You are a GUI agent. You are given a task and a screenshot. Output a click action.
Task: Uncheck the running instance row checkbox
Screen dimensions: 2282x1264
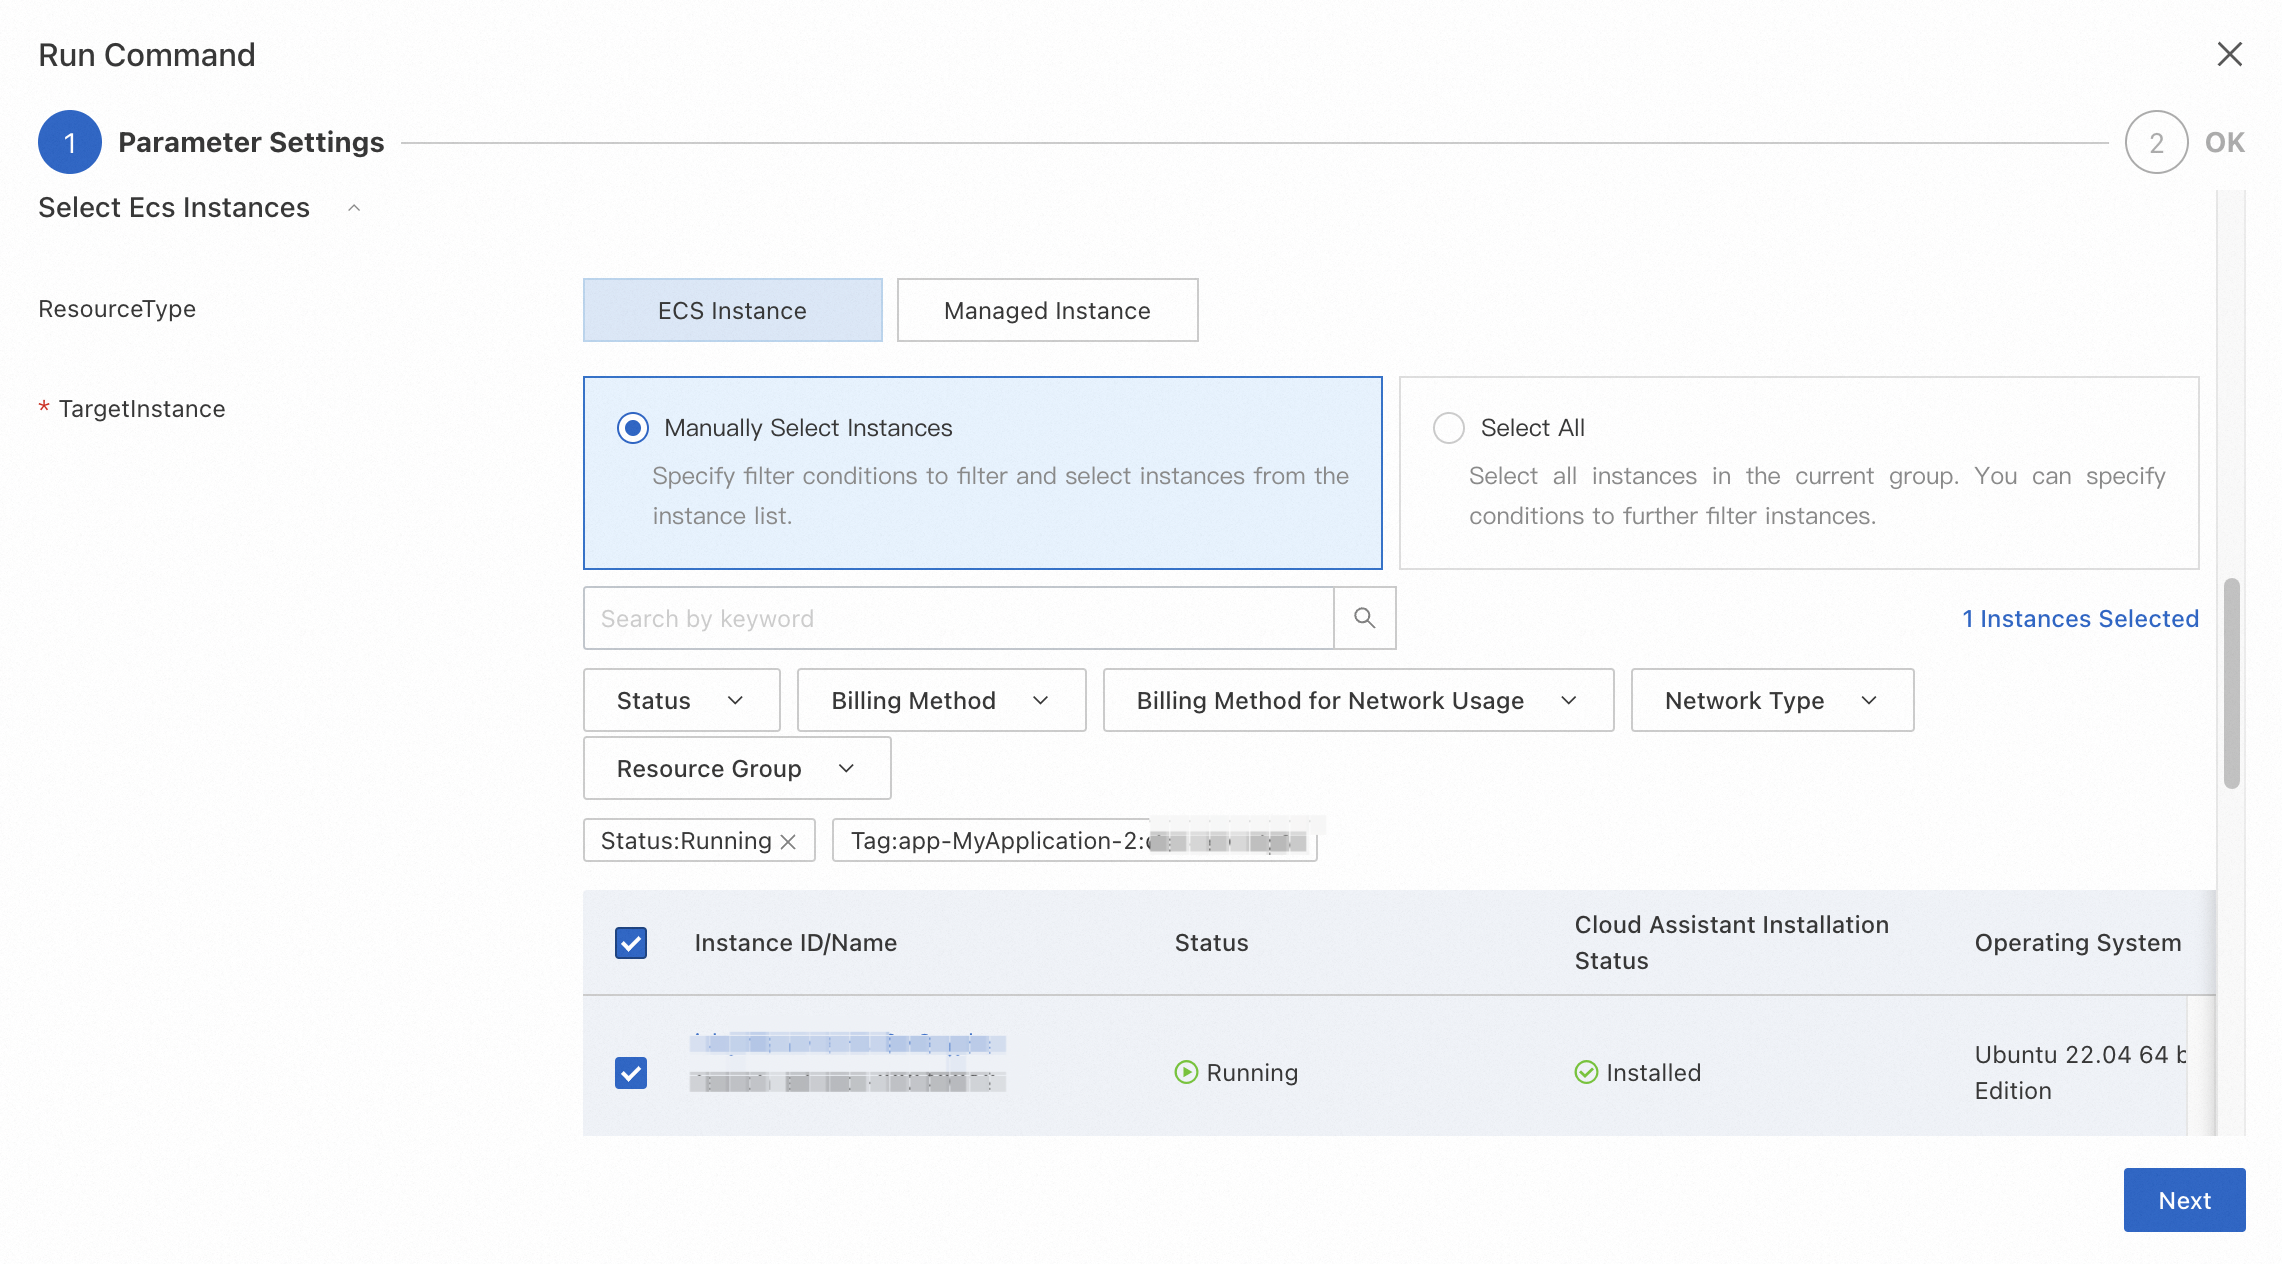tap(630, 1073)
